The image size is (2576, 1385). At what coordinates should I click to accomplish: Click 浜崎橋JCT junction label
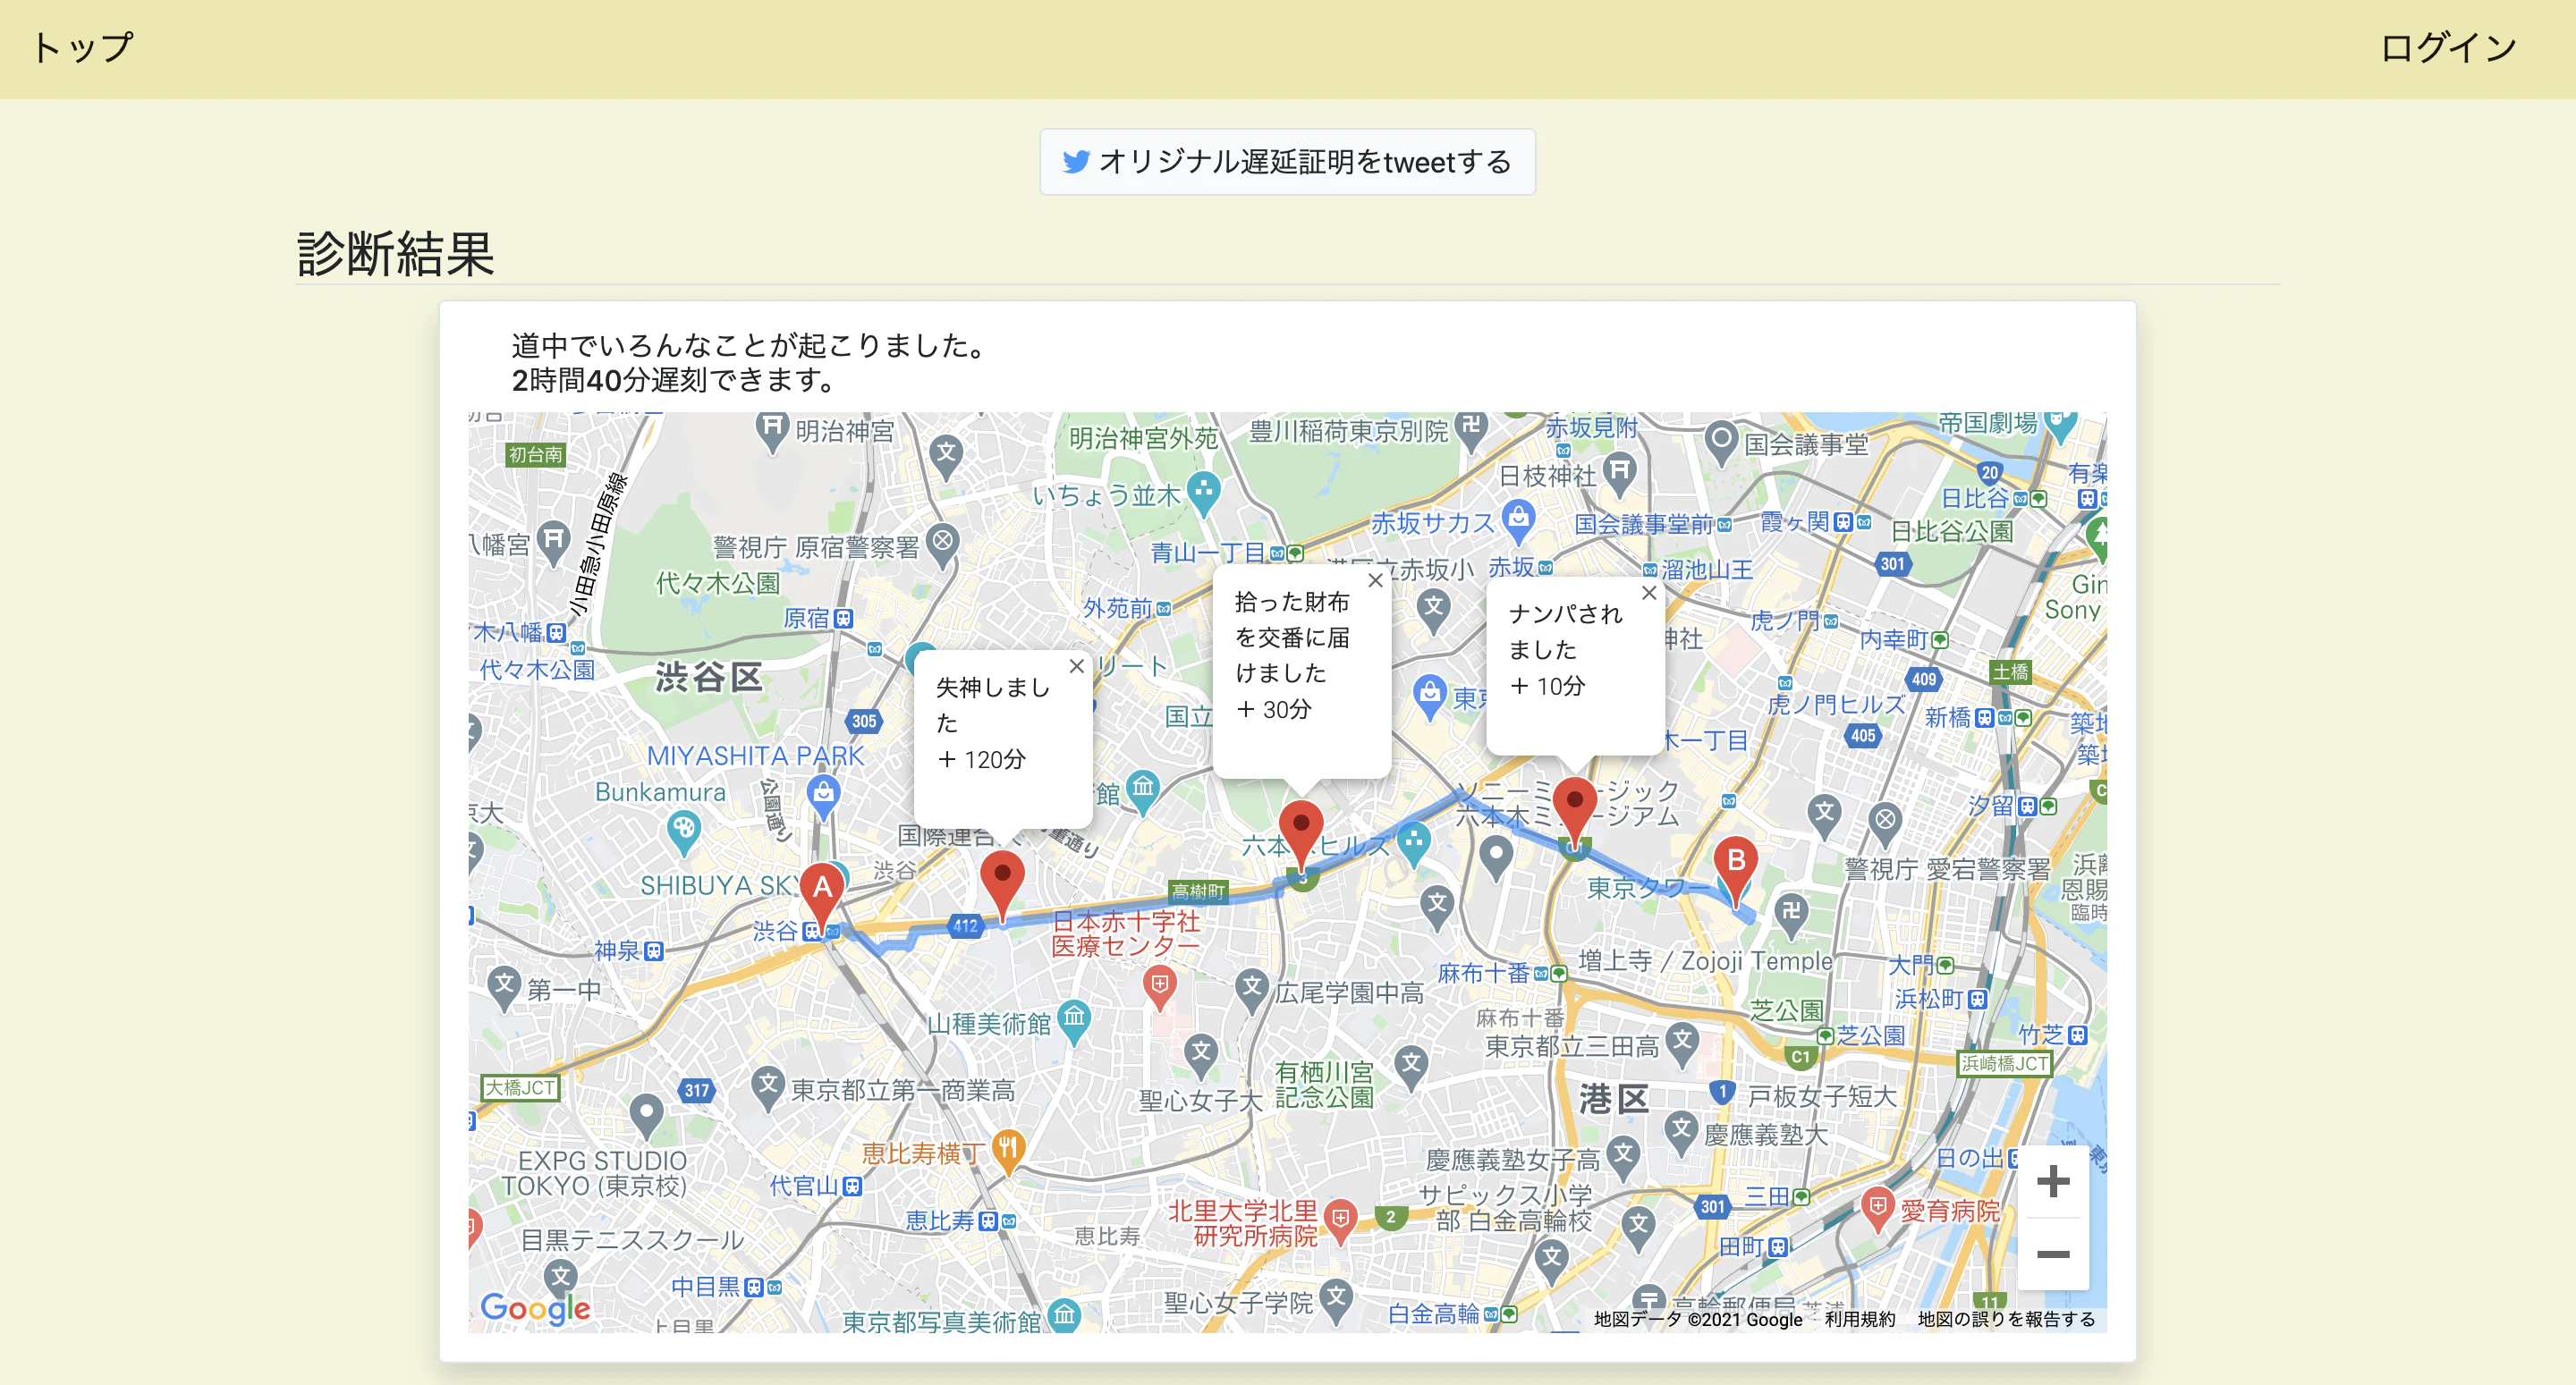pos(2004,1064)
